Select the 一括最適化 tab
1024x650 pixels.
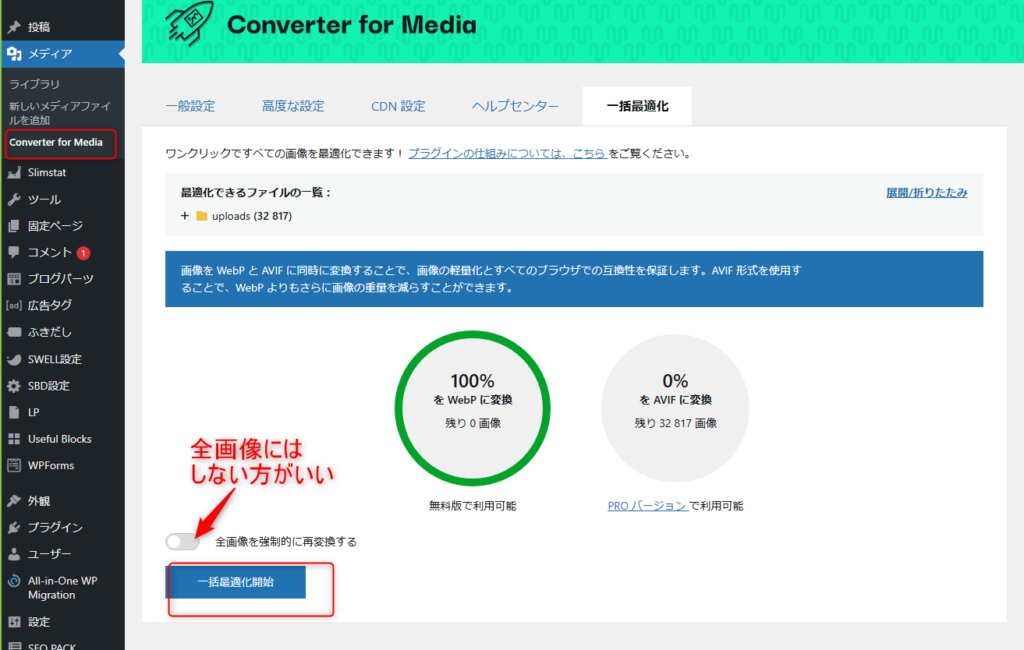637,106
